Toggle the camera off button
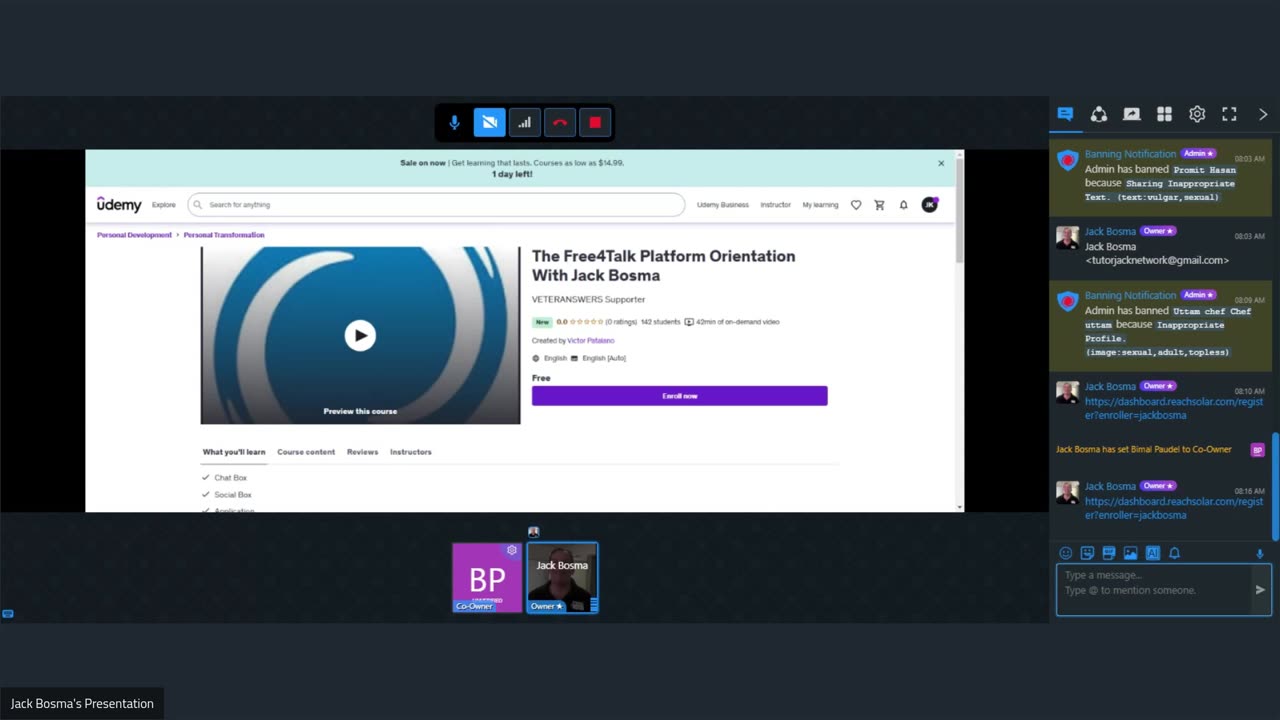This screenshot has height=720, width=1280. point(489,123)
